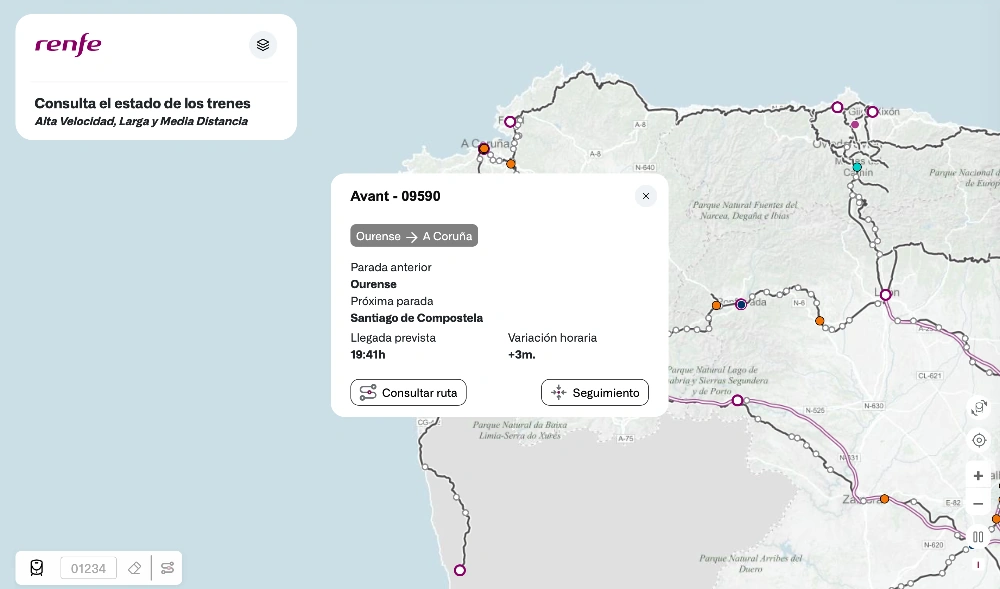Zoom out on the map

(x=978, y=504)
